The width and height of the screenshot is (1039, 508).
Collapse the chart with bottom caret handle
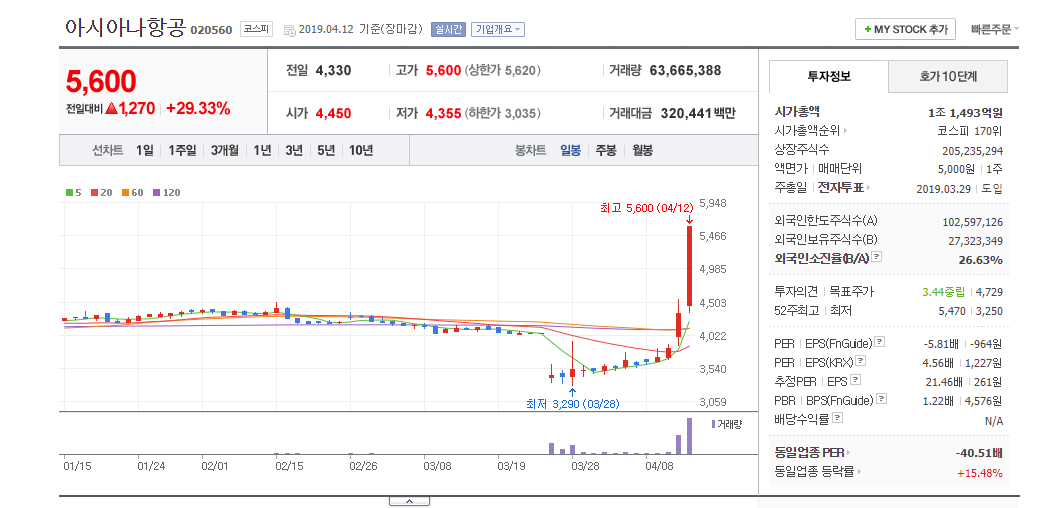(x=409, y=501)
